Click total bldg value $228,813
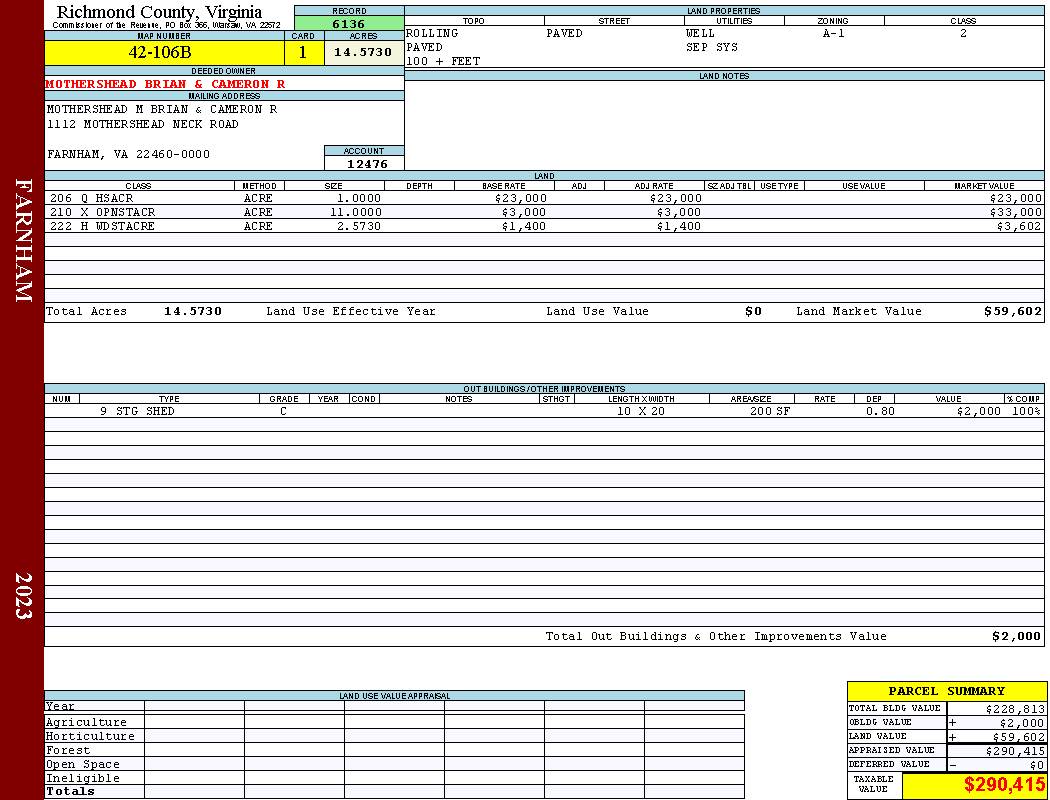 (x=1015, y=710)
